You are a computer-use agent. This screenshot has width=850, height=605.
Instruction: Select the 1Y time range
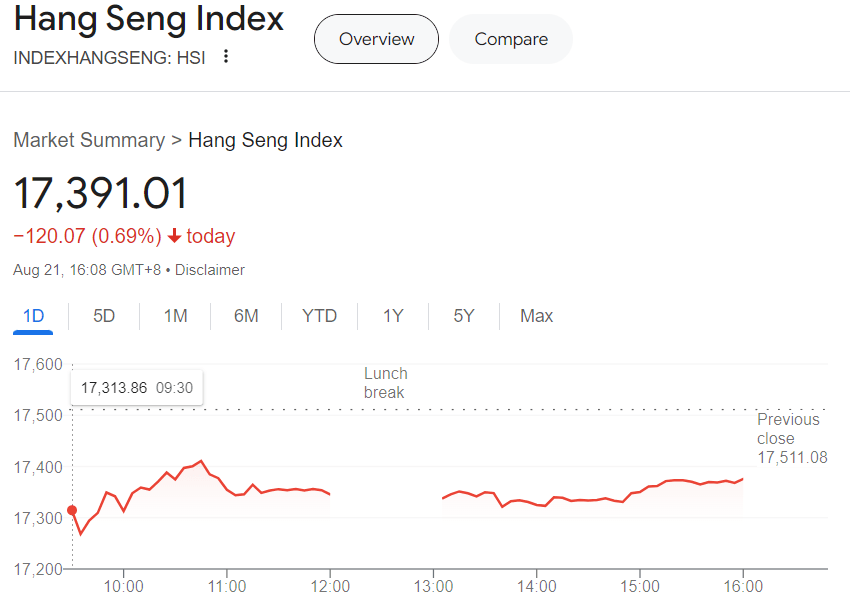tap(393, 315)
